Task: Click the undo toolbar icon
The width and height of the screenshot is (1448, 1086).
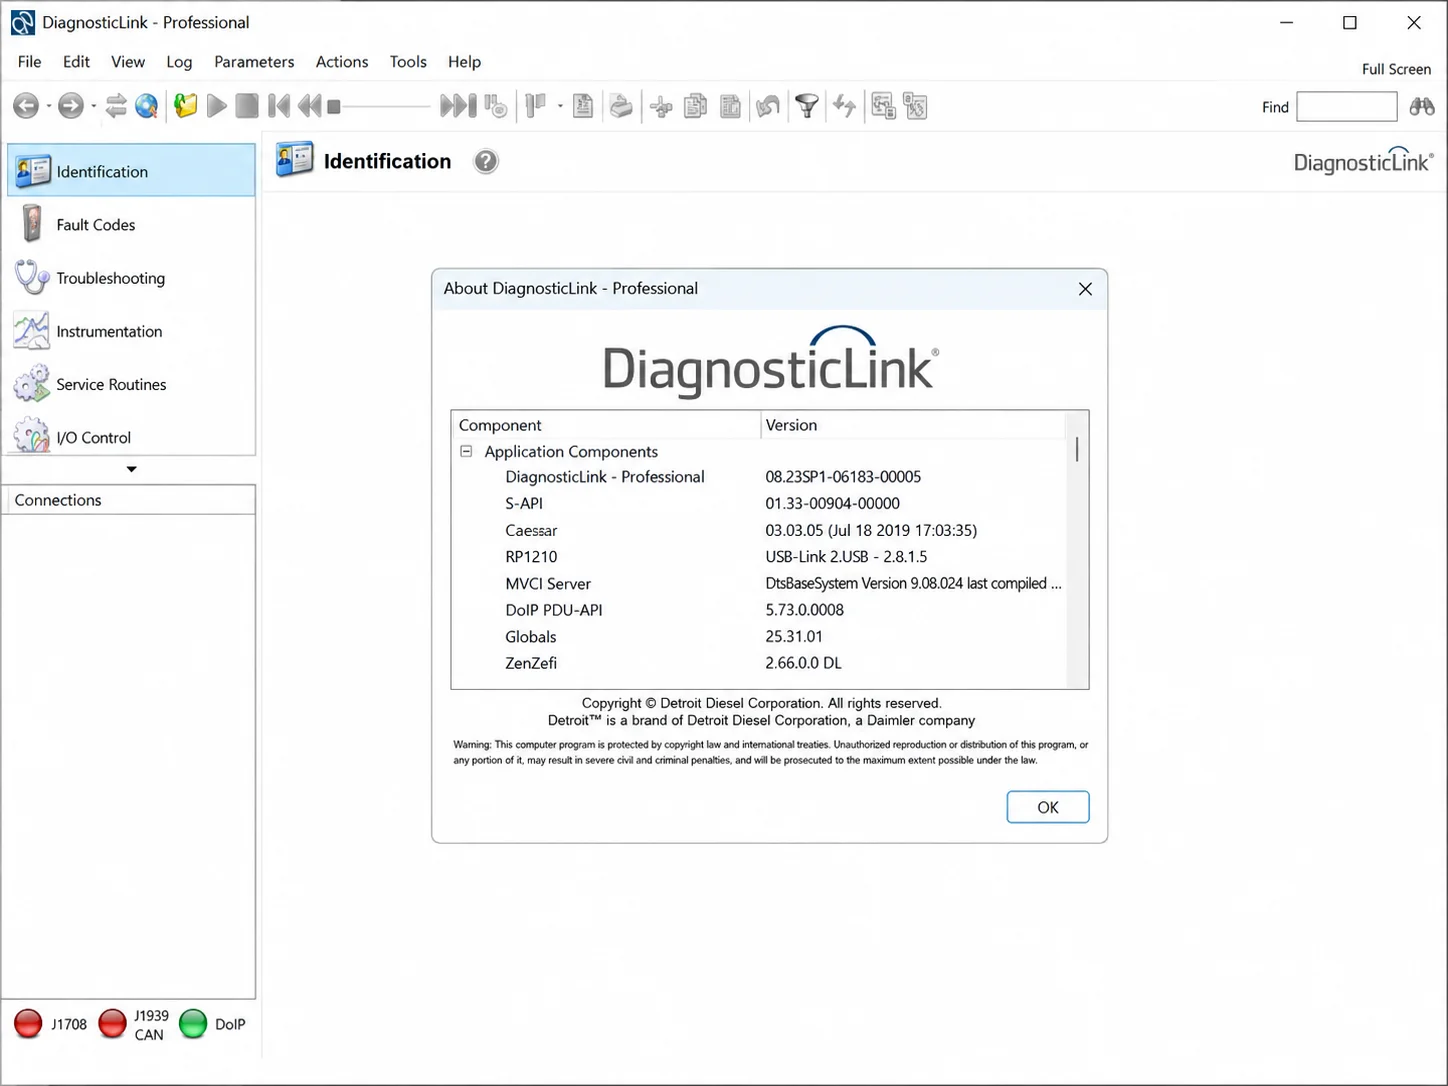Action: coord(767,106)
